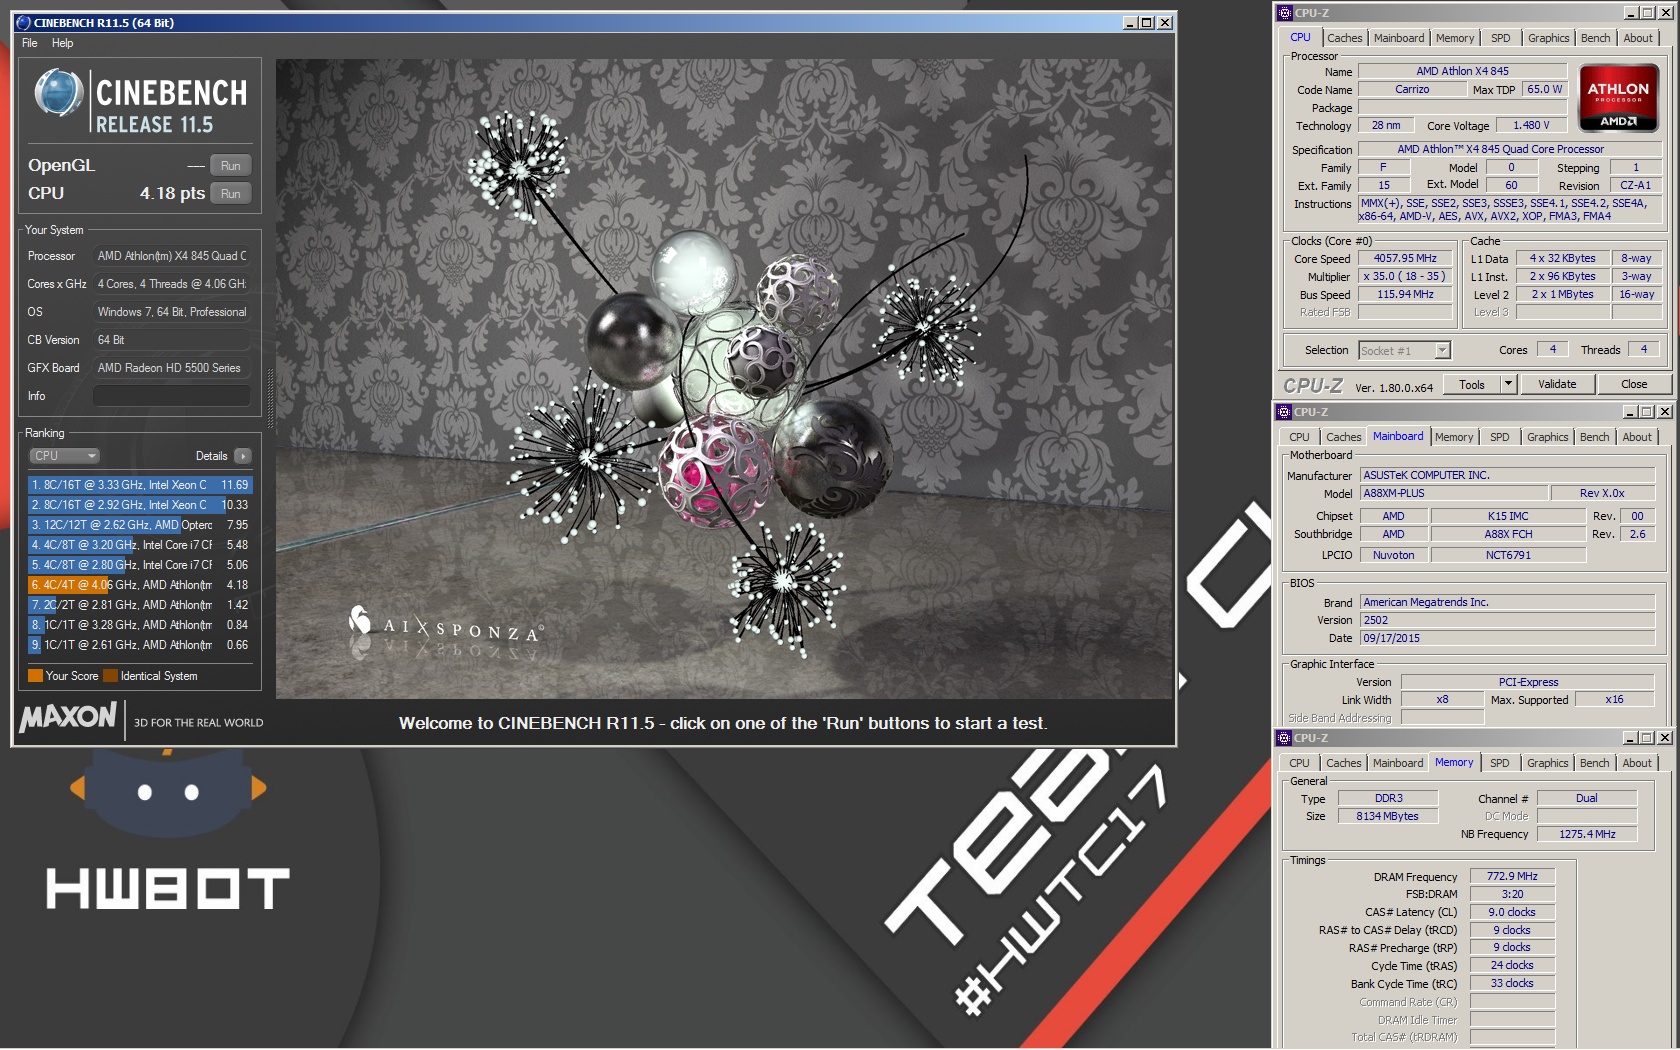This screenshot has width=1680, height=1050.
Task: Click the Core Voltage value 1.480 V
Action: click(x=1531, y=125)
